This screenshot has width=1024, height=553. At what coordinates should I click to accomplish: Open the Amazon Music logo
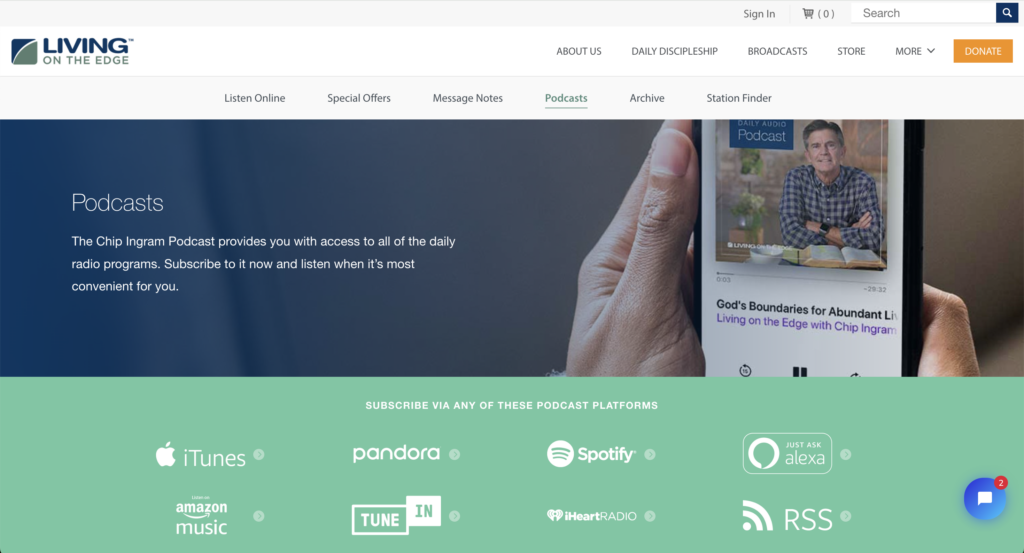201,516
